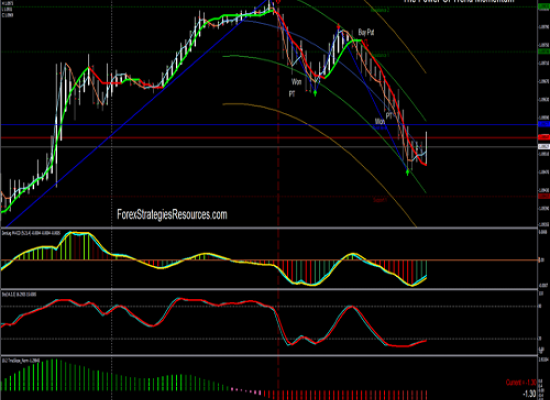Click the red Support 1 dotted line label
Image resolution: width=550 pixels, height=400 pixels.
(380, 200)
